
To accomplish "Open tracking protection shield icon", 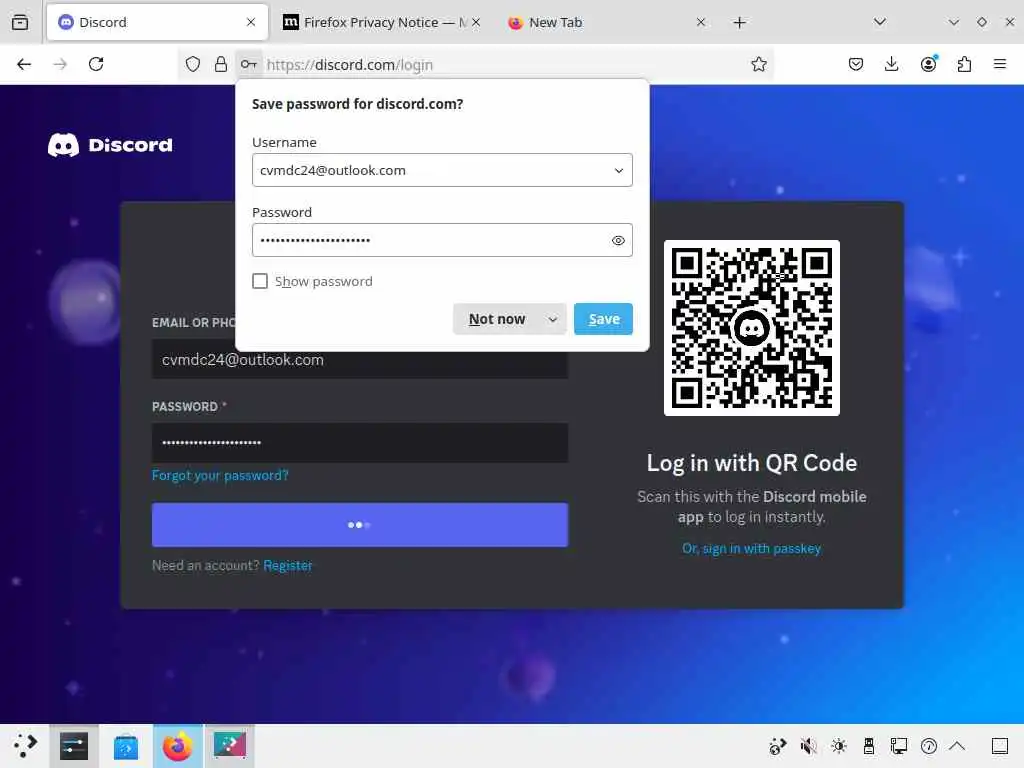I will pyautogui.click(x=193, y=64).
